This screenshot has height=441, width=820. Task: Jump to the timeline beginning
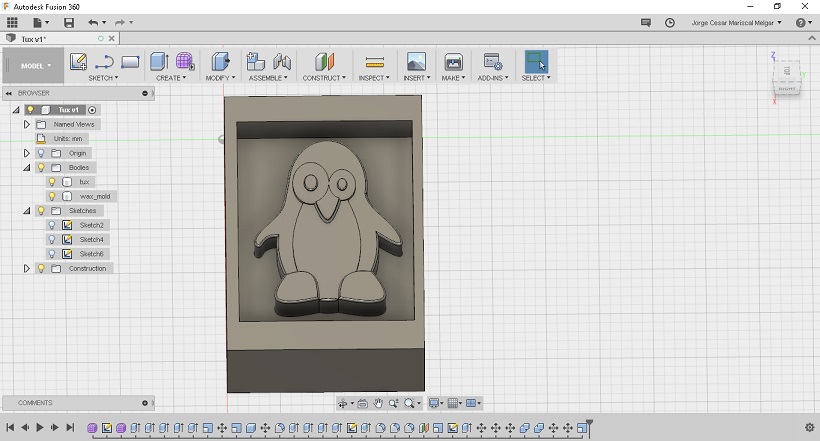coord(10,427)
